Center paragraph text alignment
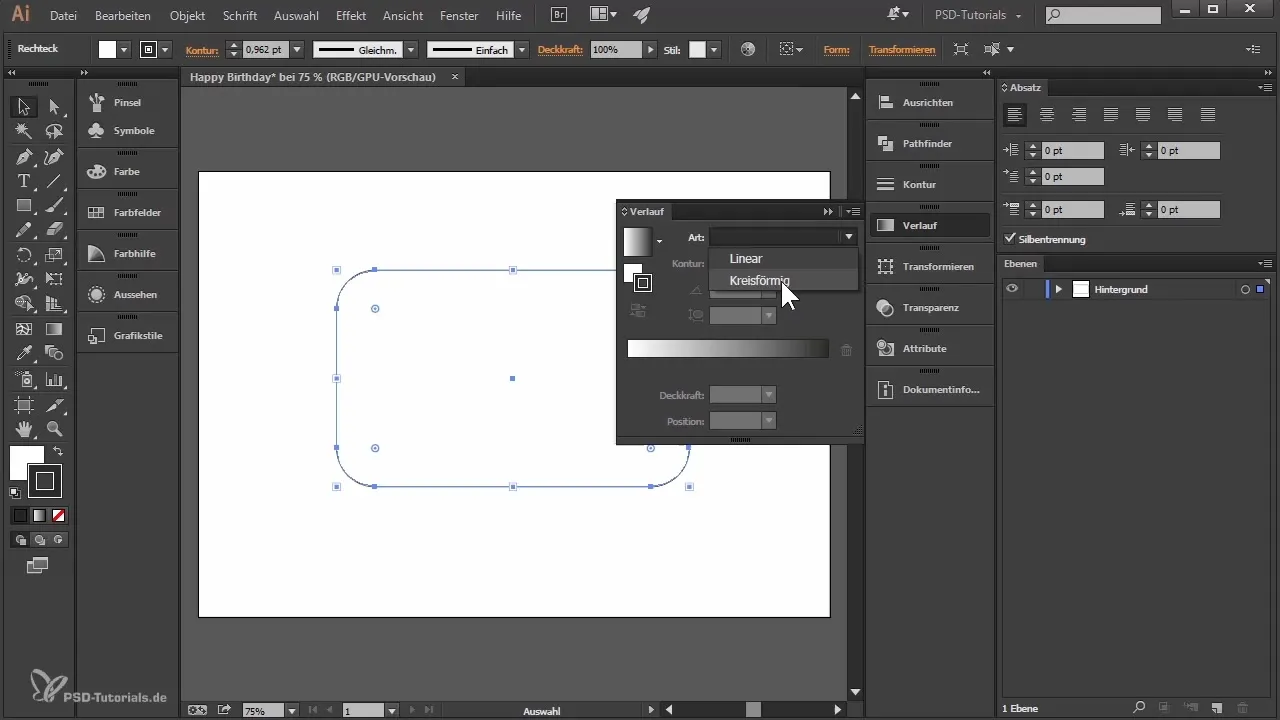Viewport: 1280px width, 720px height. [1047, 115]
